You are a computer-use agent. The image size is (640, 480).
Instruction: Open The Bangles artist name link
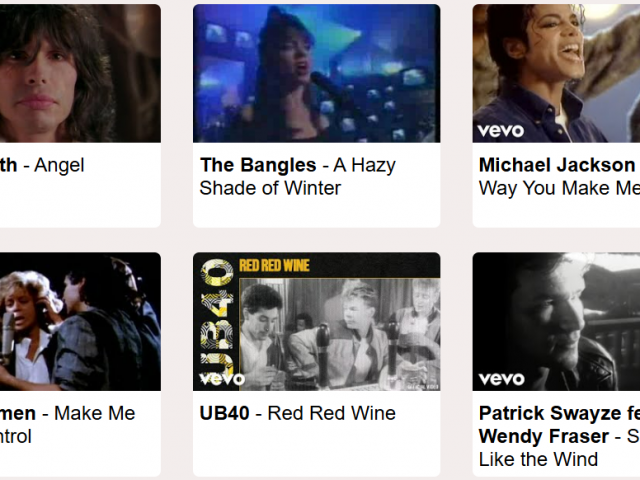tap(258, 165)
